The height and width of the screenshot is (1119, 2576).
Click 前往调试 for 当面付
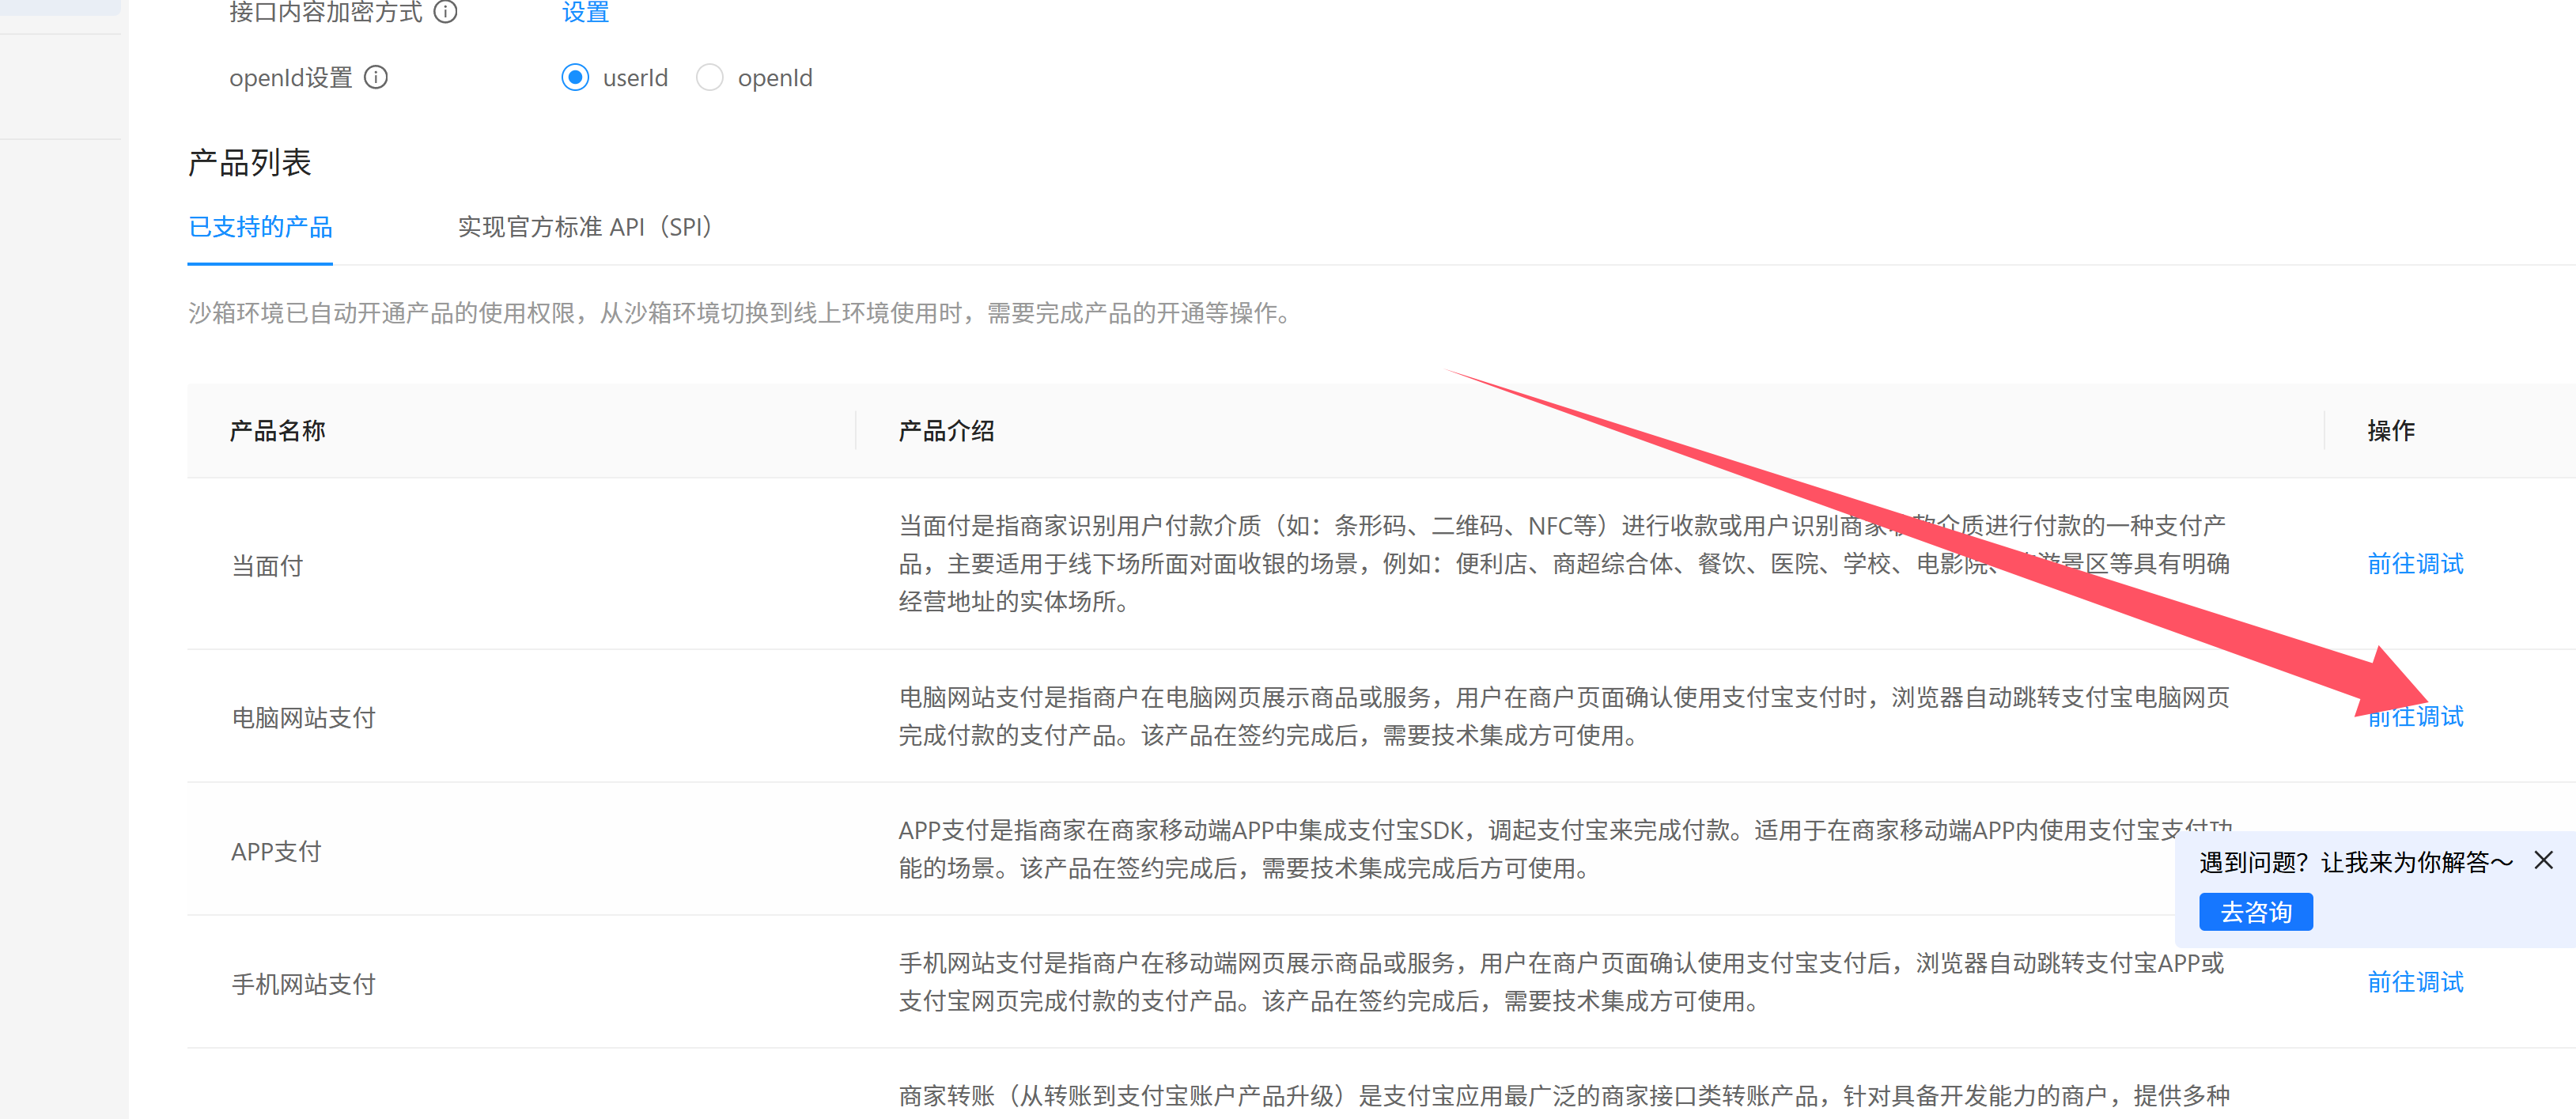(2415, 564)
